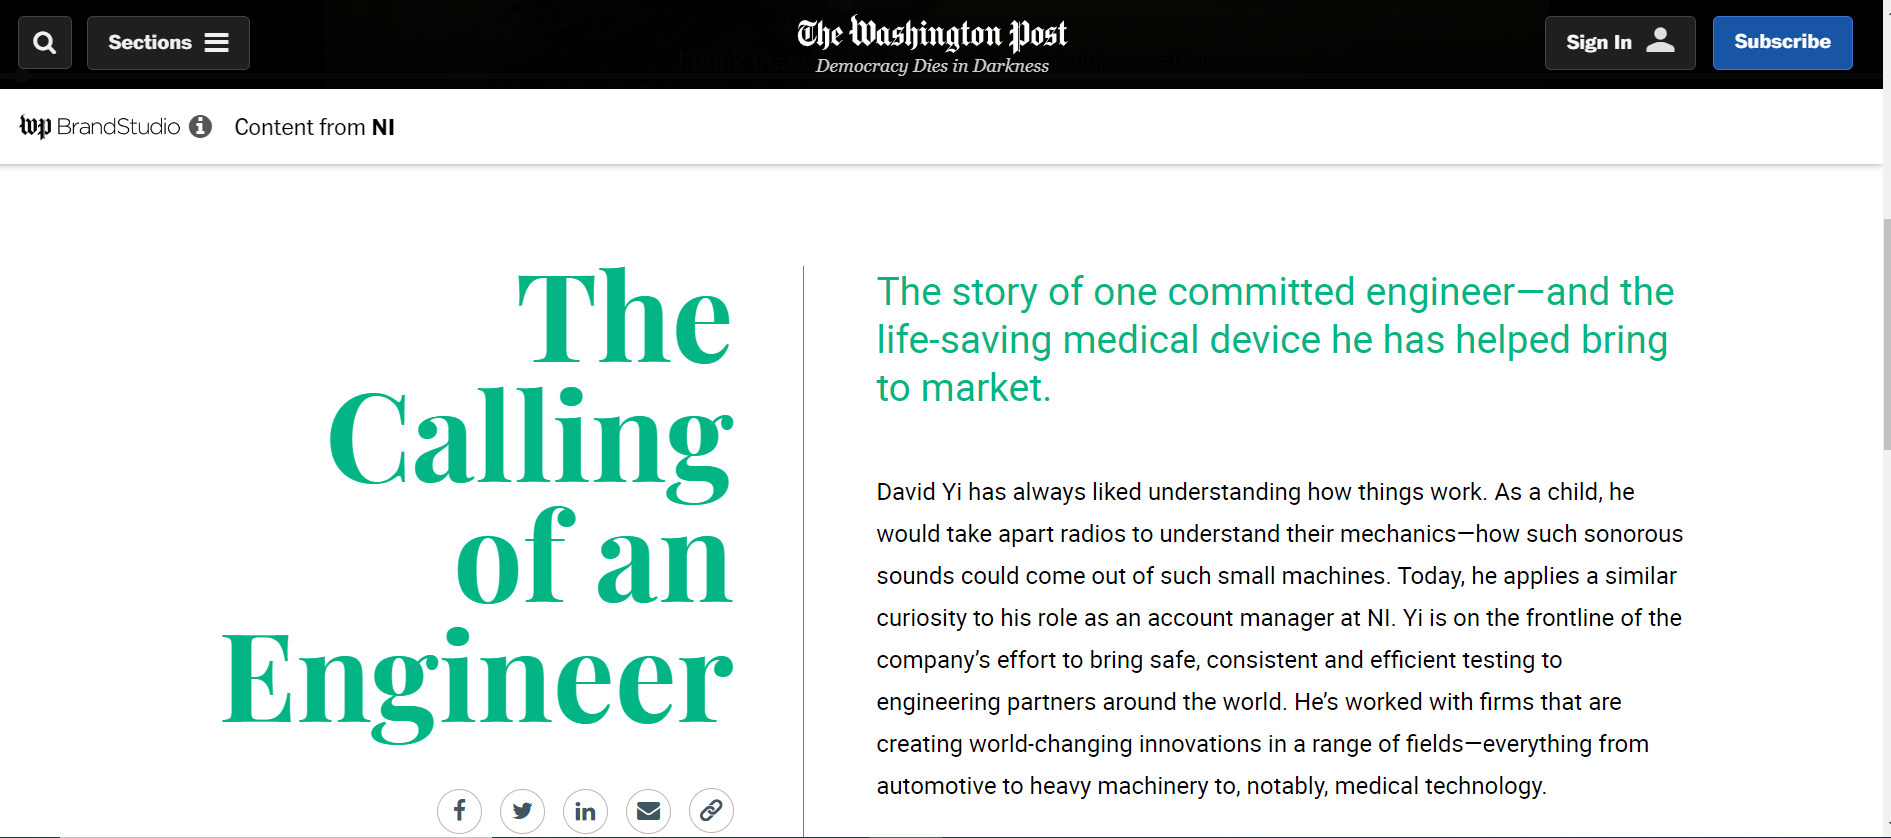Image resolution: width=1891 pixels, height=838 pixels.
Task: Share the article on Twitter
Action: [522, 810]
